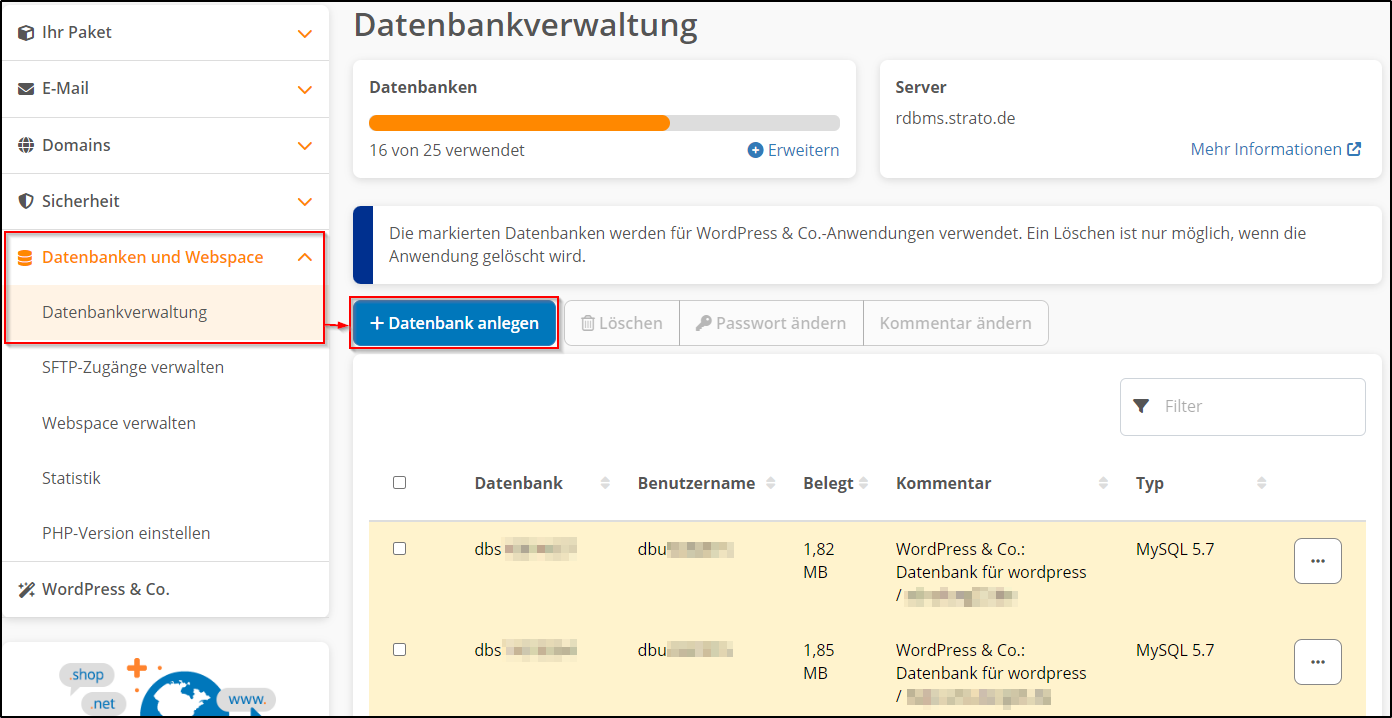1392x718 pixels.
Task: Sort by Typ column arrows
Action: (1261, 483)
